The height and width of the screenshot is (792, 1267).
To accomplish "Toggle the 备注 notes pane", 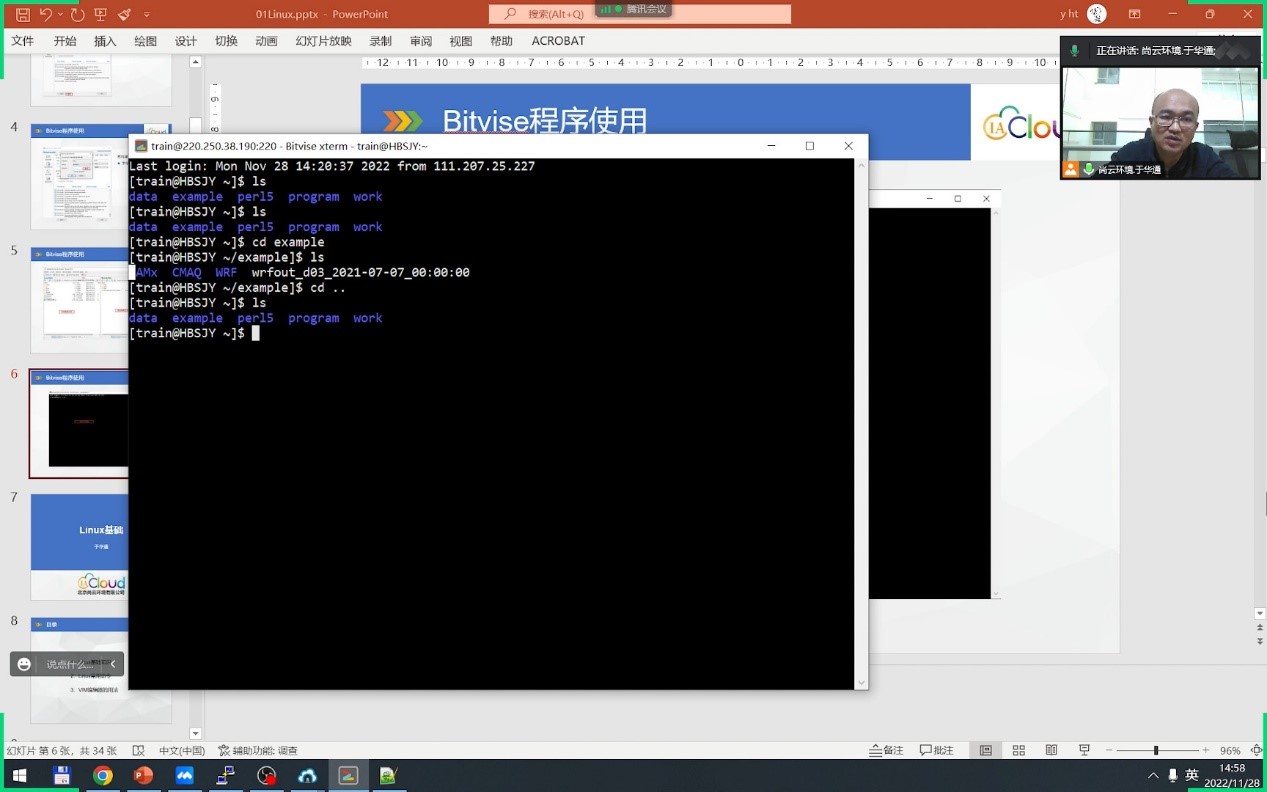I will coord(887,750).
